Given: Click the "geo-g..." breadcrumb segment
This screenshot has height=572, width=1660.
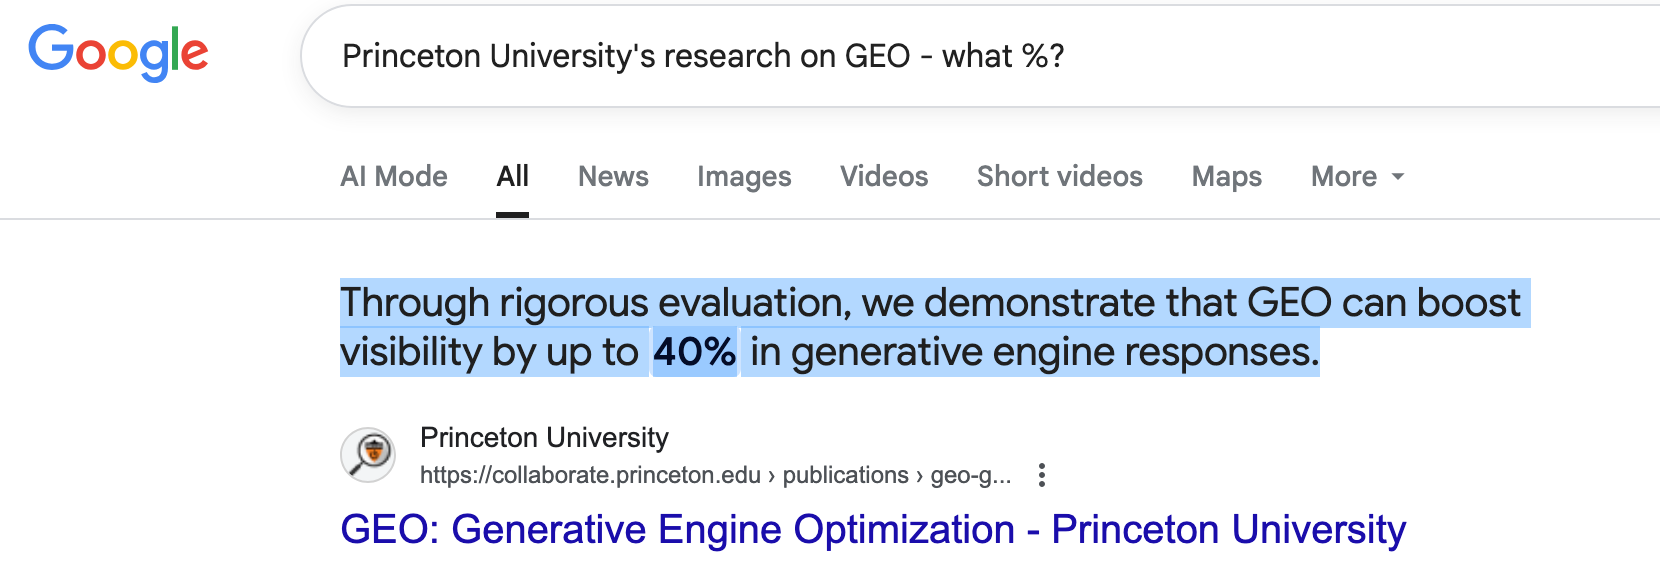Looking at the screenshot, I should pos(970,475).
